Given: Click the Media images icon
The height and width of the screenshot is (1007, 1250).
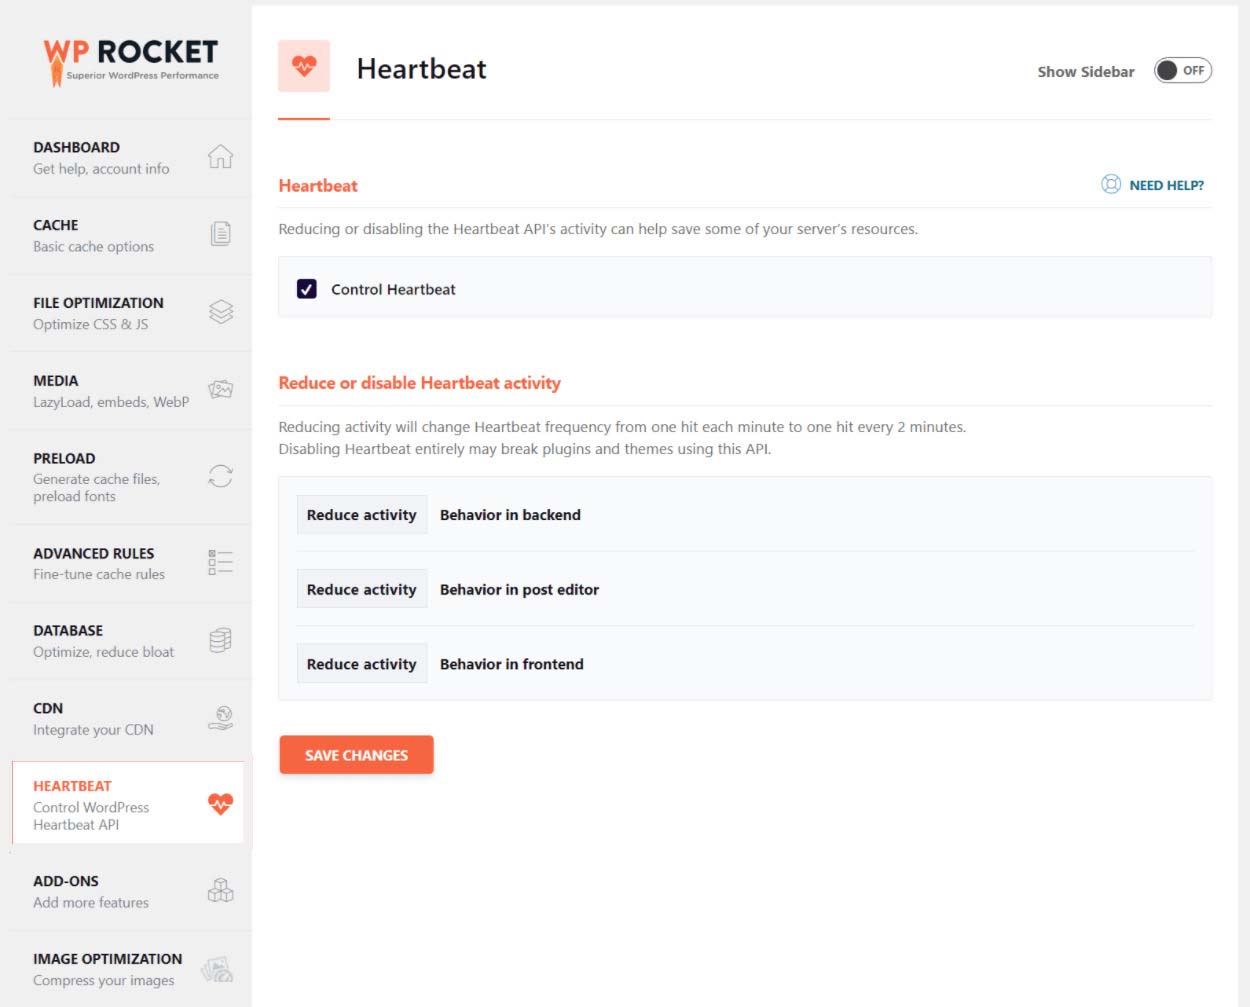Looking at the screenshot, I should click(x=220, y=389).
